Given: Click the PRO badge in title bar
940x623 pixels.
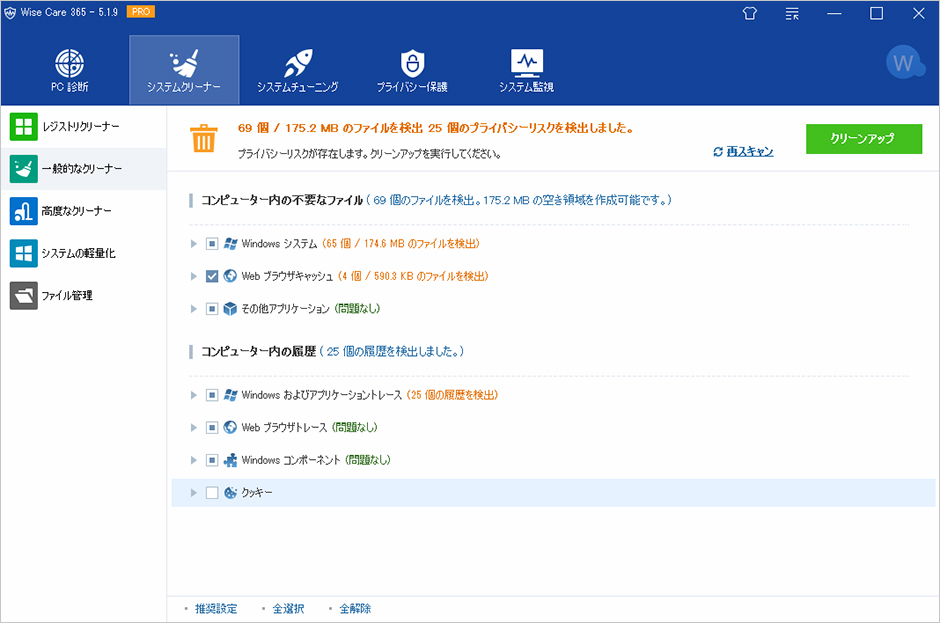Looking at the screenshot, I should tap(141, 11).
